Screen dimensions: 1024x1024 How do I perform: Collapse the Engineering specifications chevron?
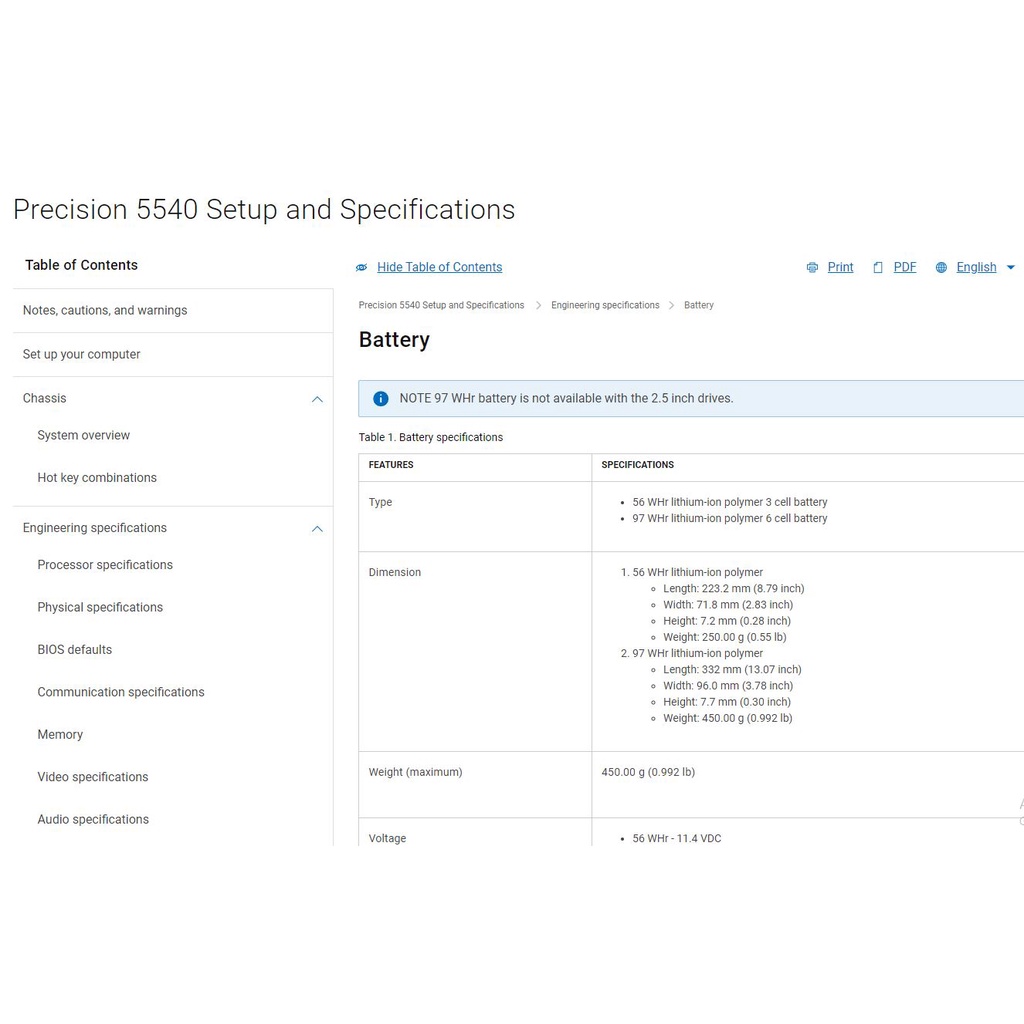[x=317, y=529]
